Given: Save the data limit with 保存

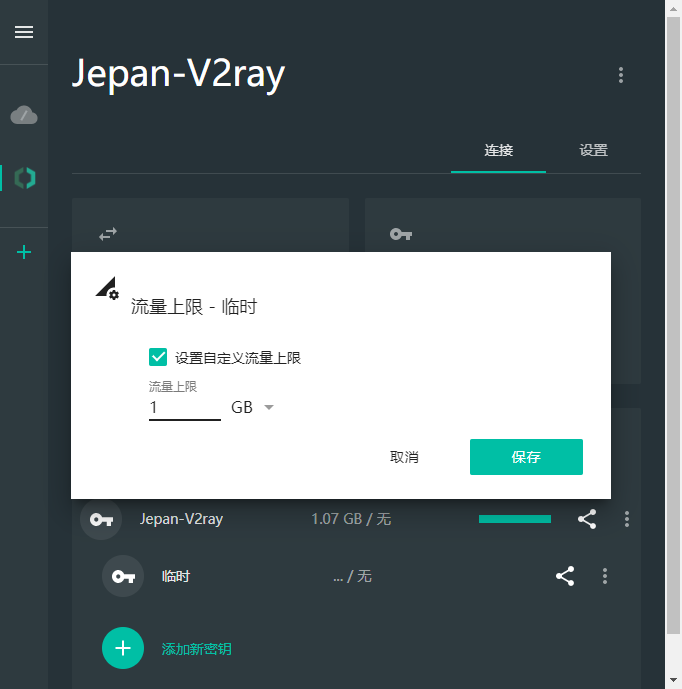Looking at the screenshot, I should coord(526,457).
